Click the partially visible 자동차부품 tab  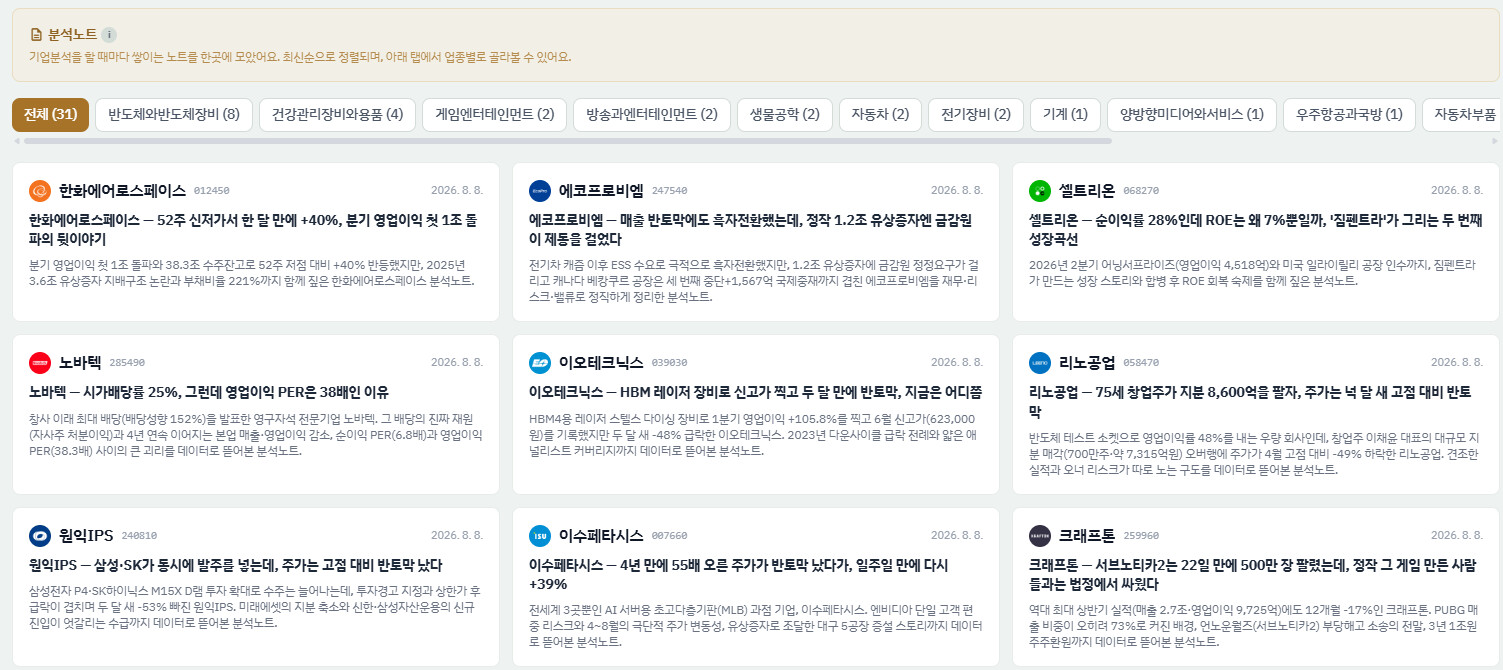click(1462, 114)
